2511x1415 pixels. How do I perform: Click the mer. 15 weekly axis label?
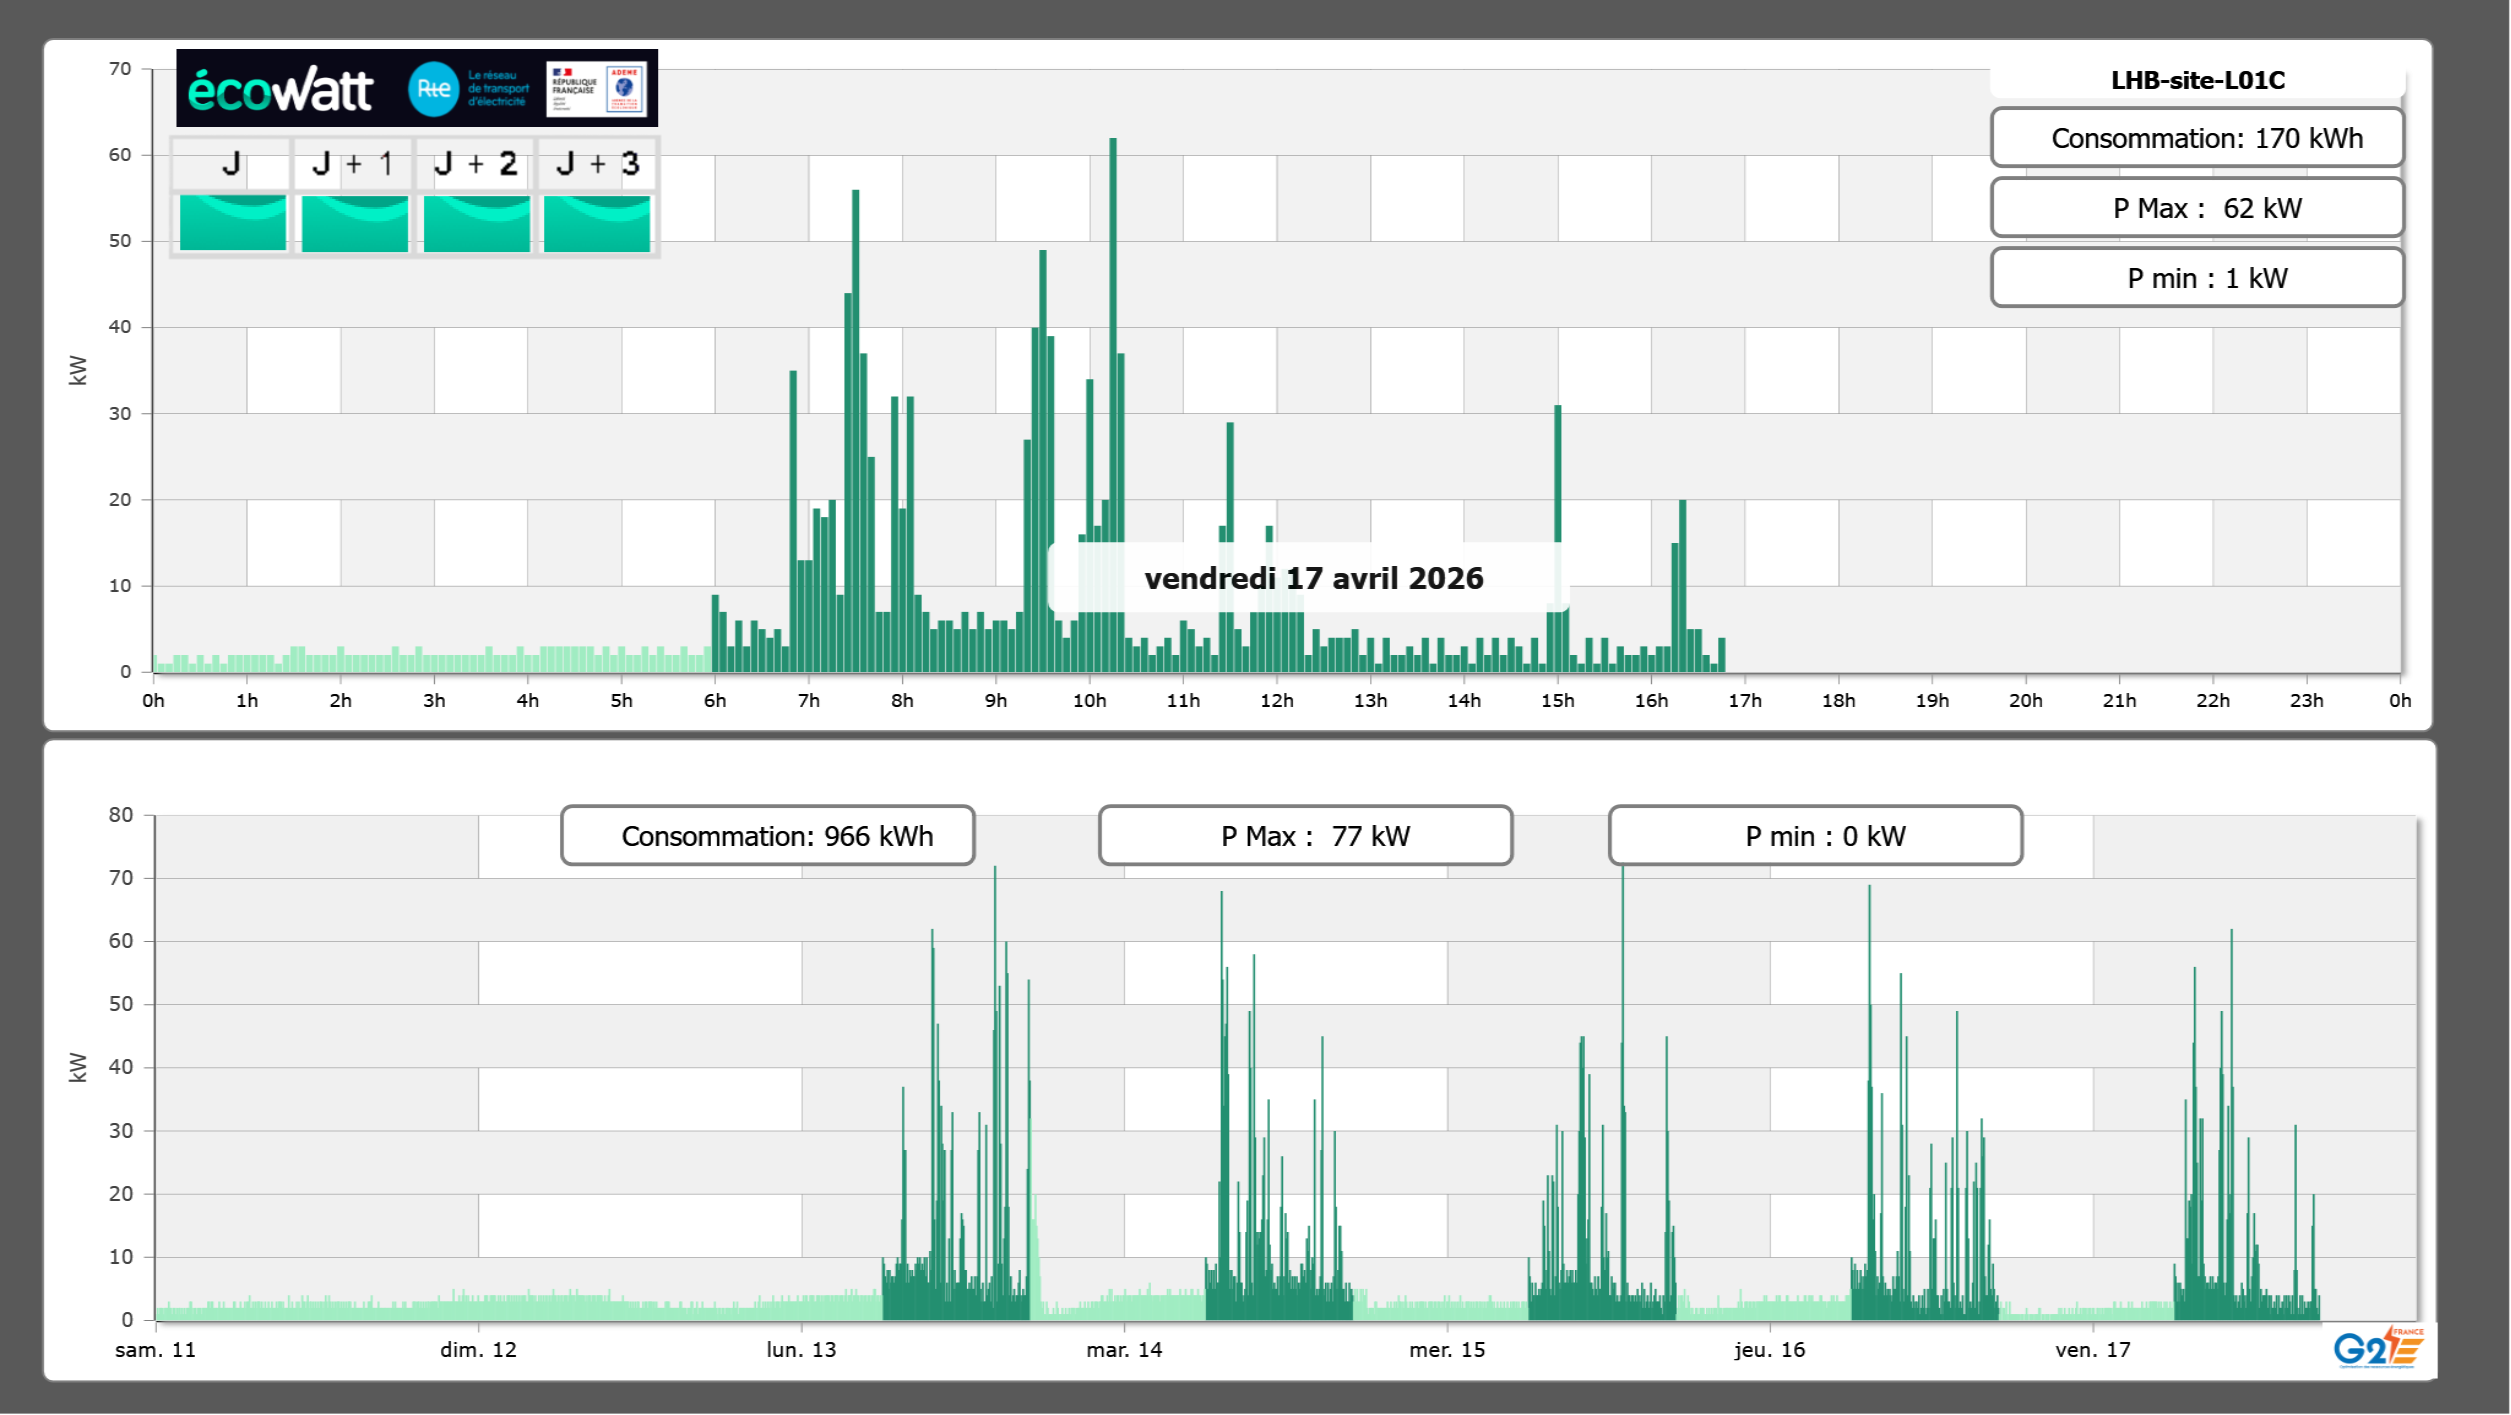pos(1446,1350)
